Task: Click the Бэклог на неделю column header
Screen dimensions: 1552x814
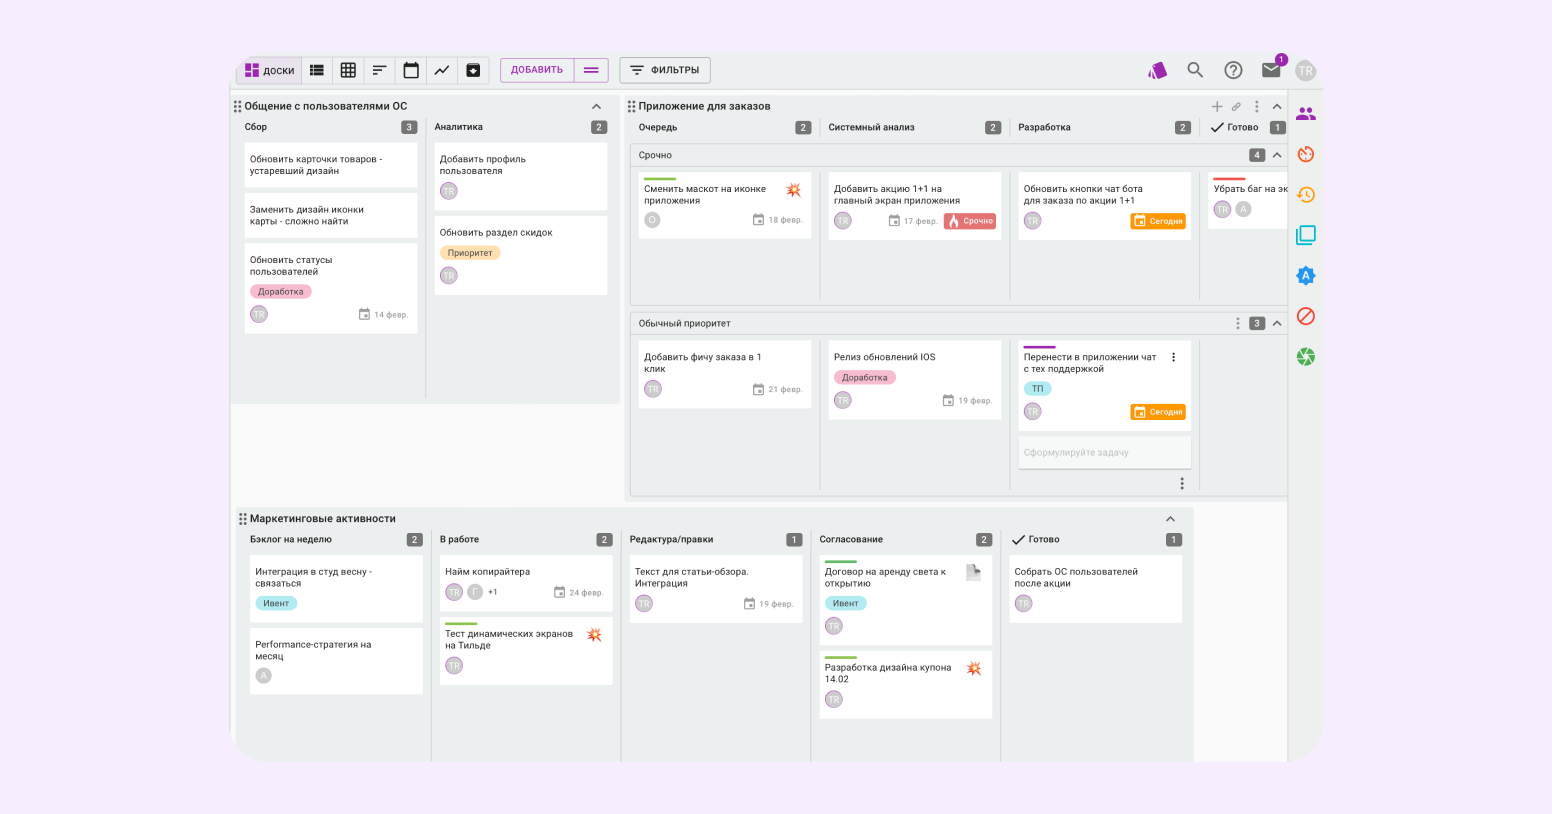Action: tap(291, 540)
